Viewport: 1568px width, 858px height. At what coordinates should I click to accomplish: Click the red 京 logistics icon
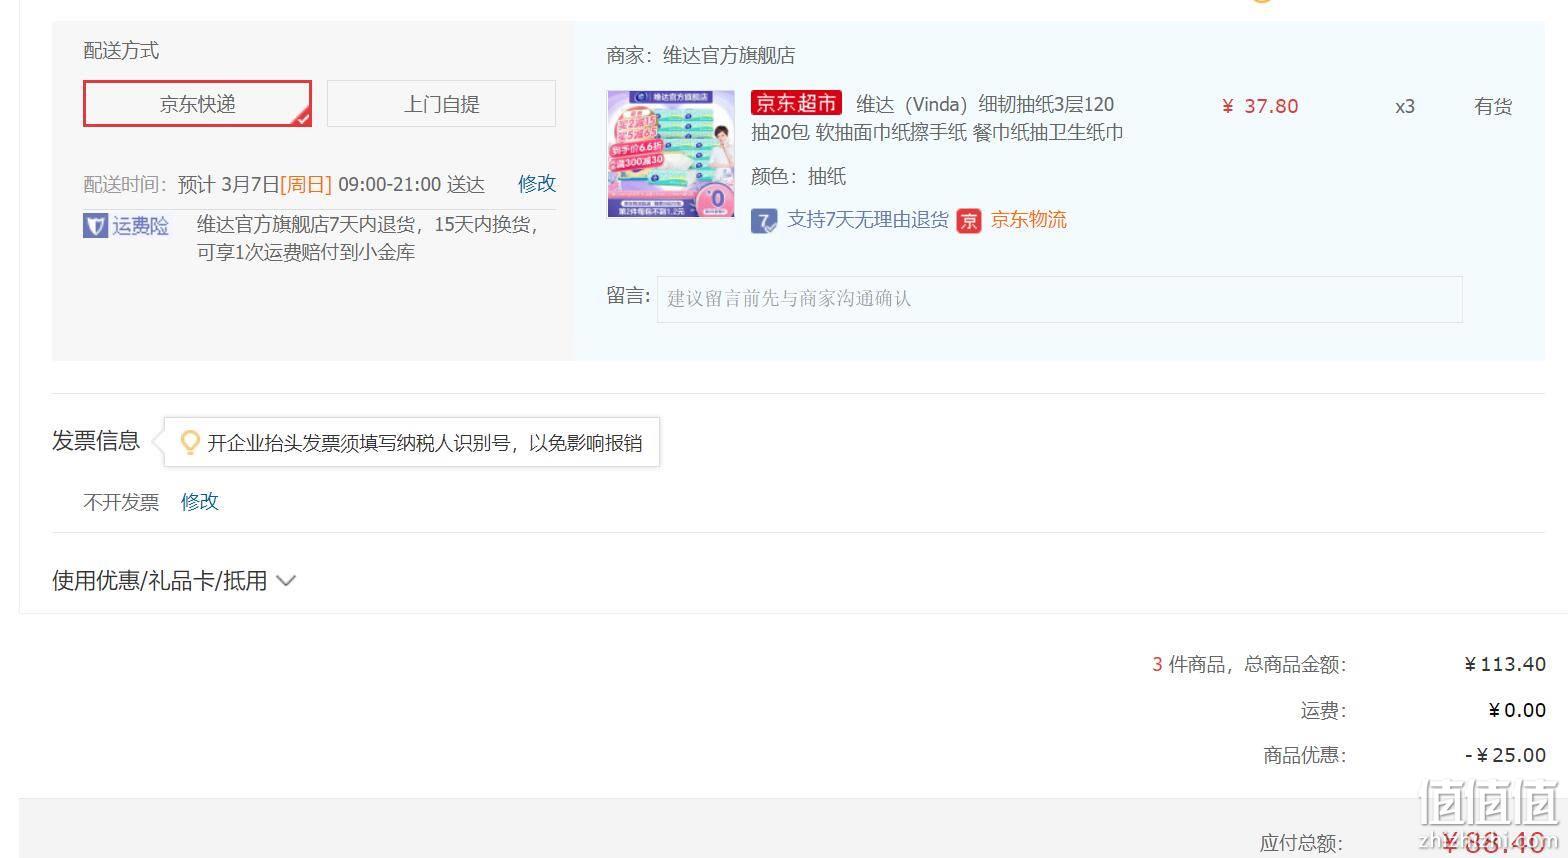tap(969, 221)
